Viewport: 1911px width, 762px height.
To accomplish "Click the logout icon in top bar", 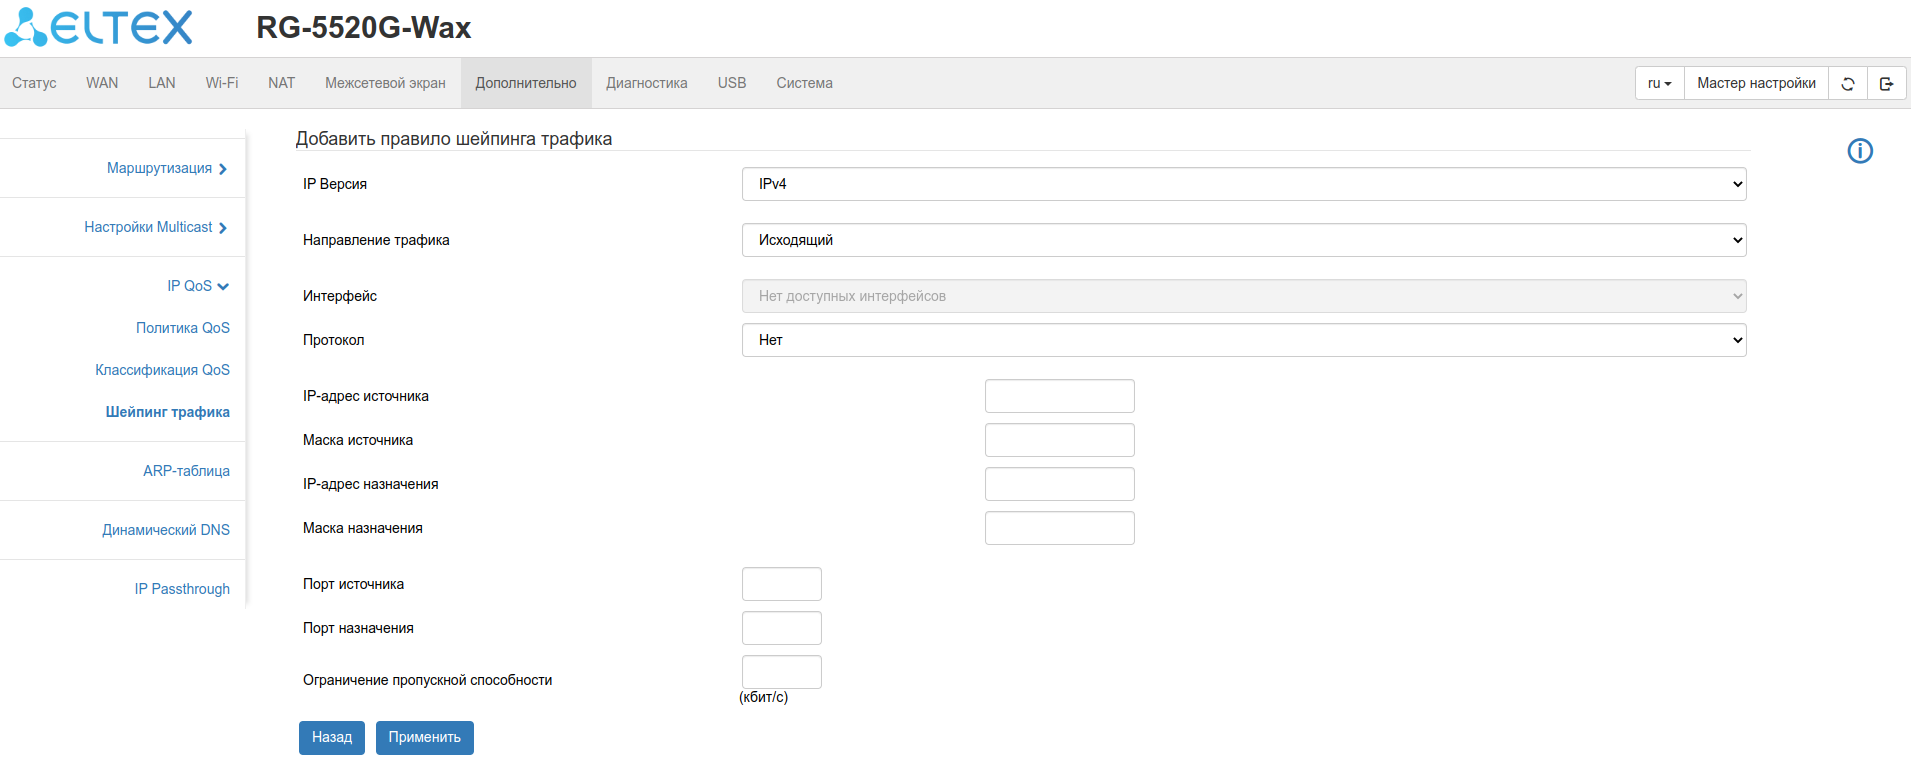I will (x=1886, y=83).
